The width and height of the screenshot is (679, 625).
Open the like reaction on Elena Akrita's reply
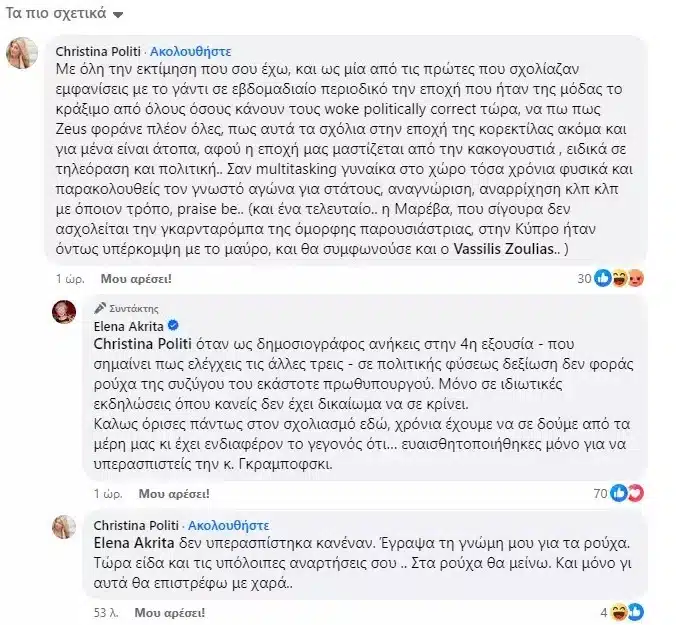coord(618,493)
